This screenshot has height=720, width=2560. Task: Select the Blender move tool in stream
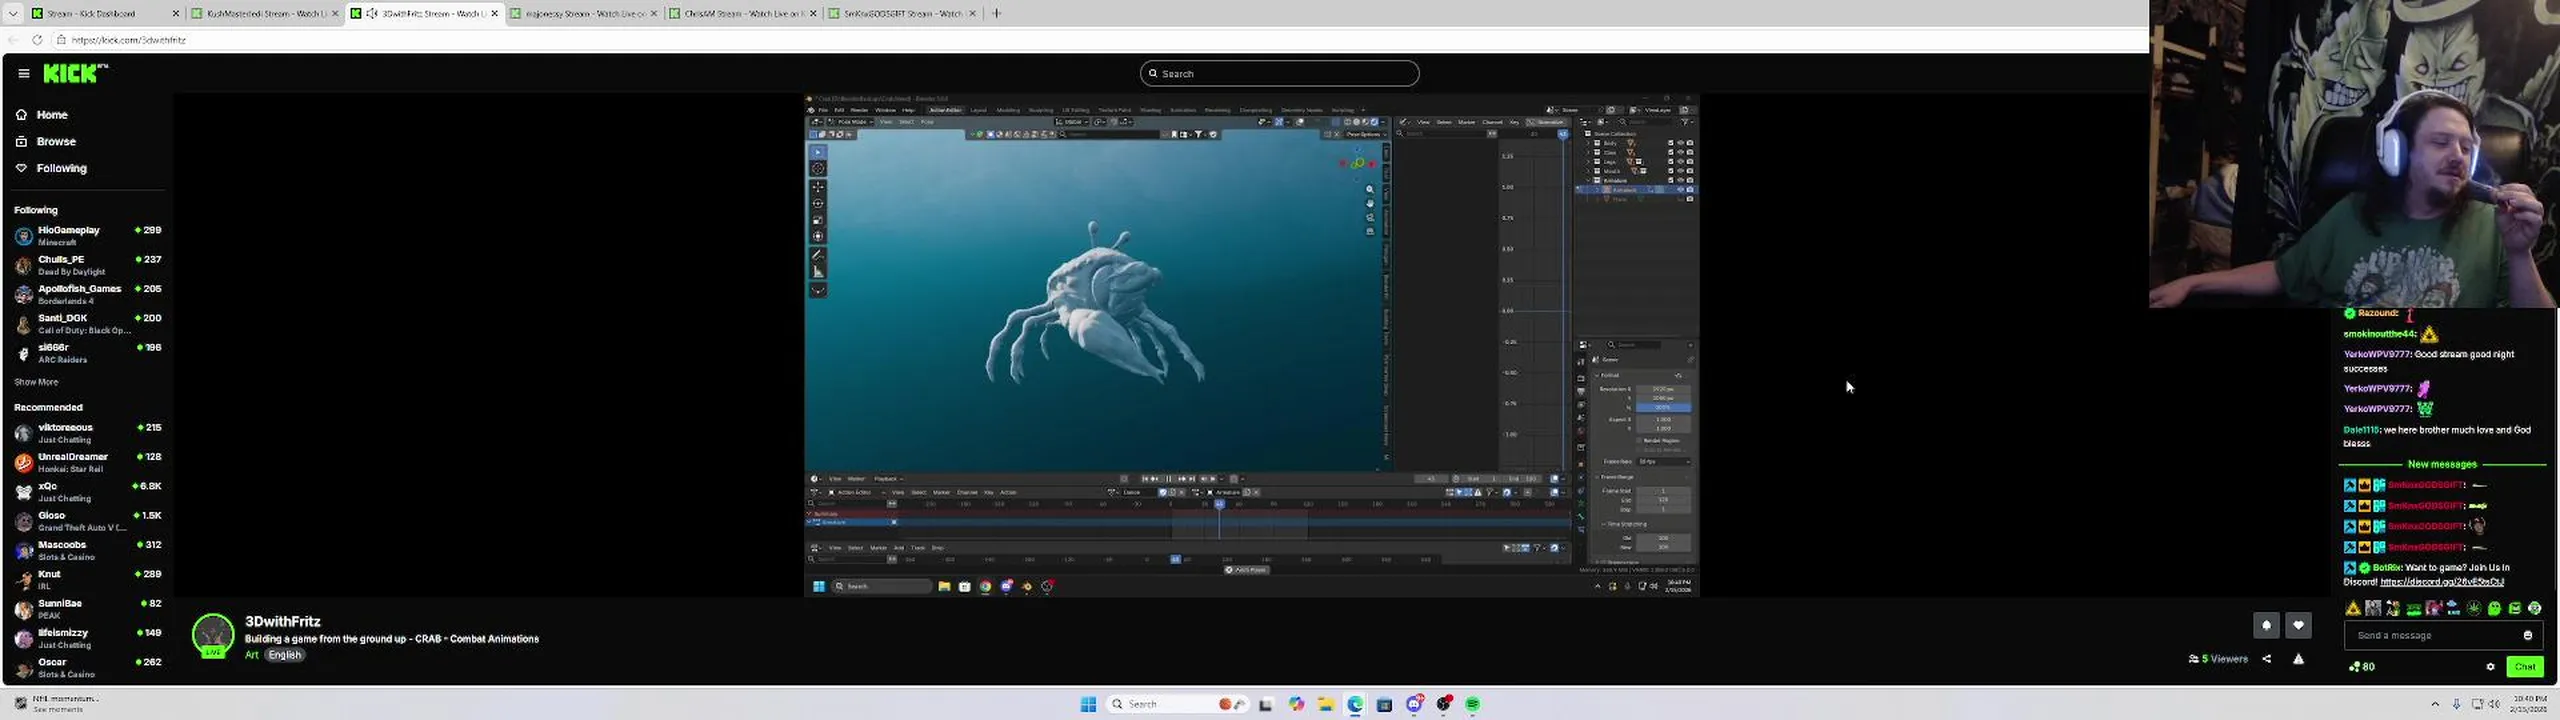tap(818, 187)
